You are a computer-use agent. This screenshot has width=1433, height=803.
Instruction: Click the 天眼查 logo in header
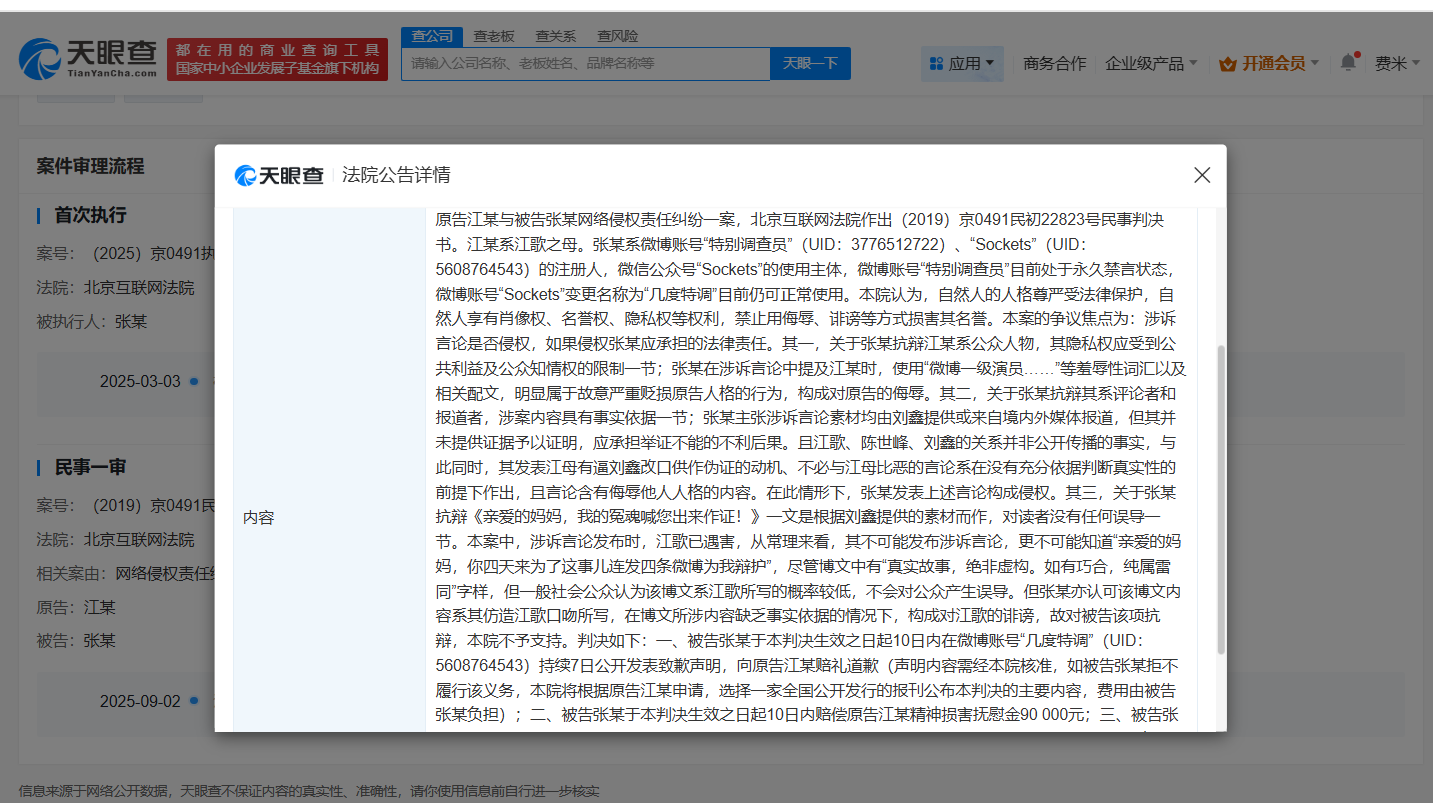(88, 59)
